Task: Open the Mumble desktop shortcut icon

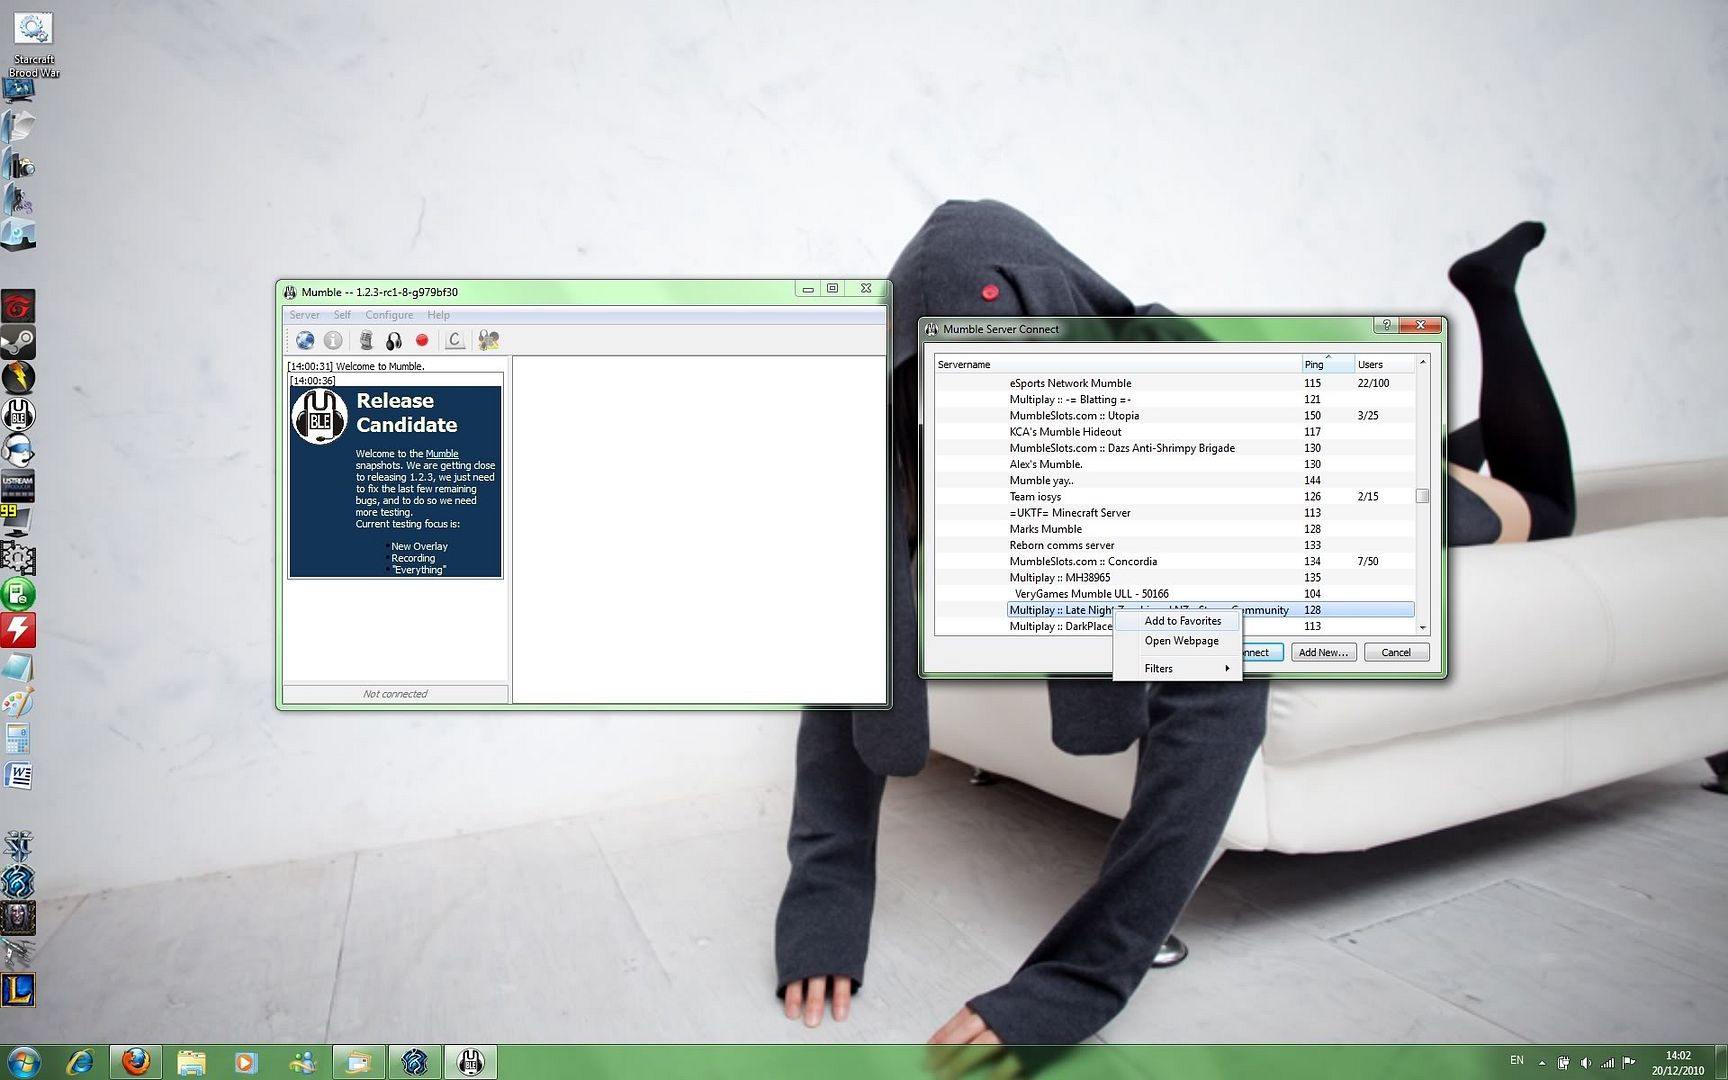Action: pos(18,415)
